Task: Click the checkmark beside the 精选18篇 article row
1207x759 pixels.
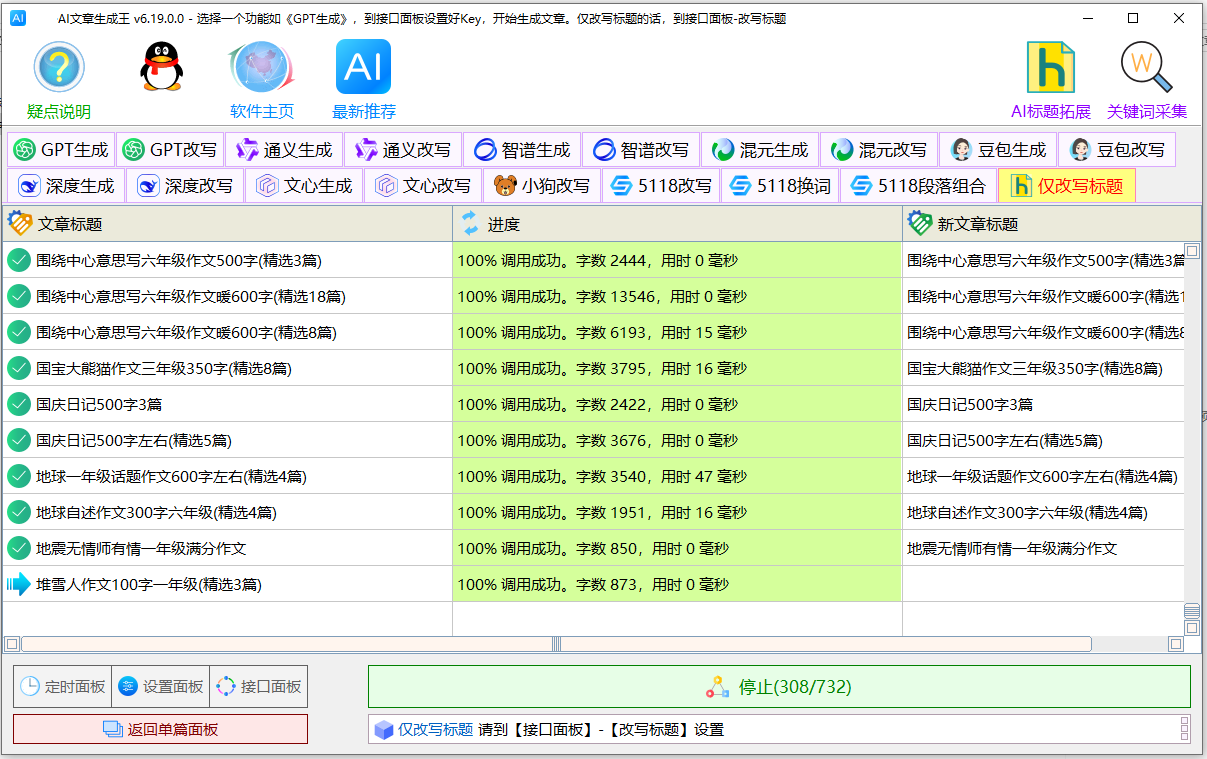Action: pos(19,296)
